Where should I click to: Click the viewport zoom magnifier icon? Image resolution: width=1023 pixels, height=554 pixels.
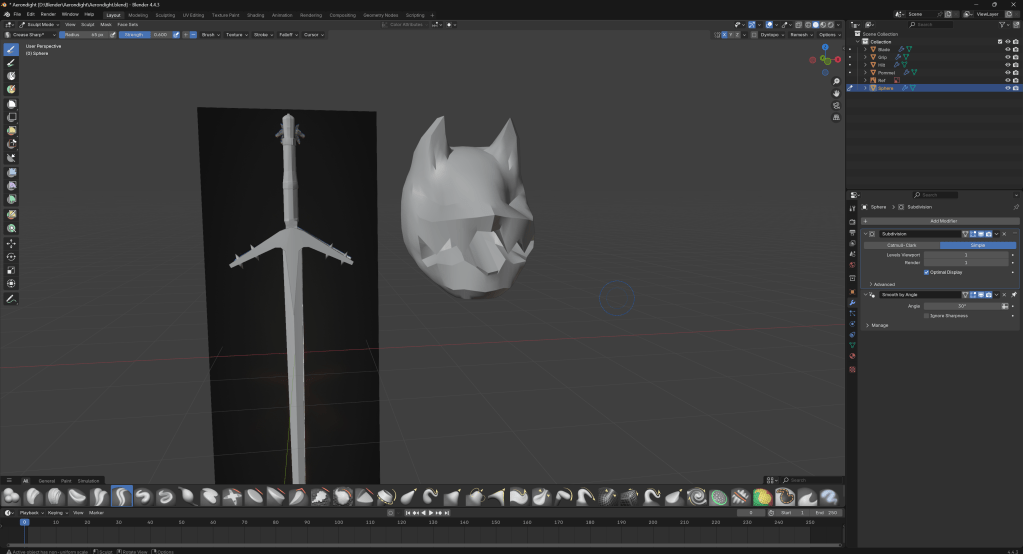pyautogui.click(x=836, y=81)
